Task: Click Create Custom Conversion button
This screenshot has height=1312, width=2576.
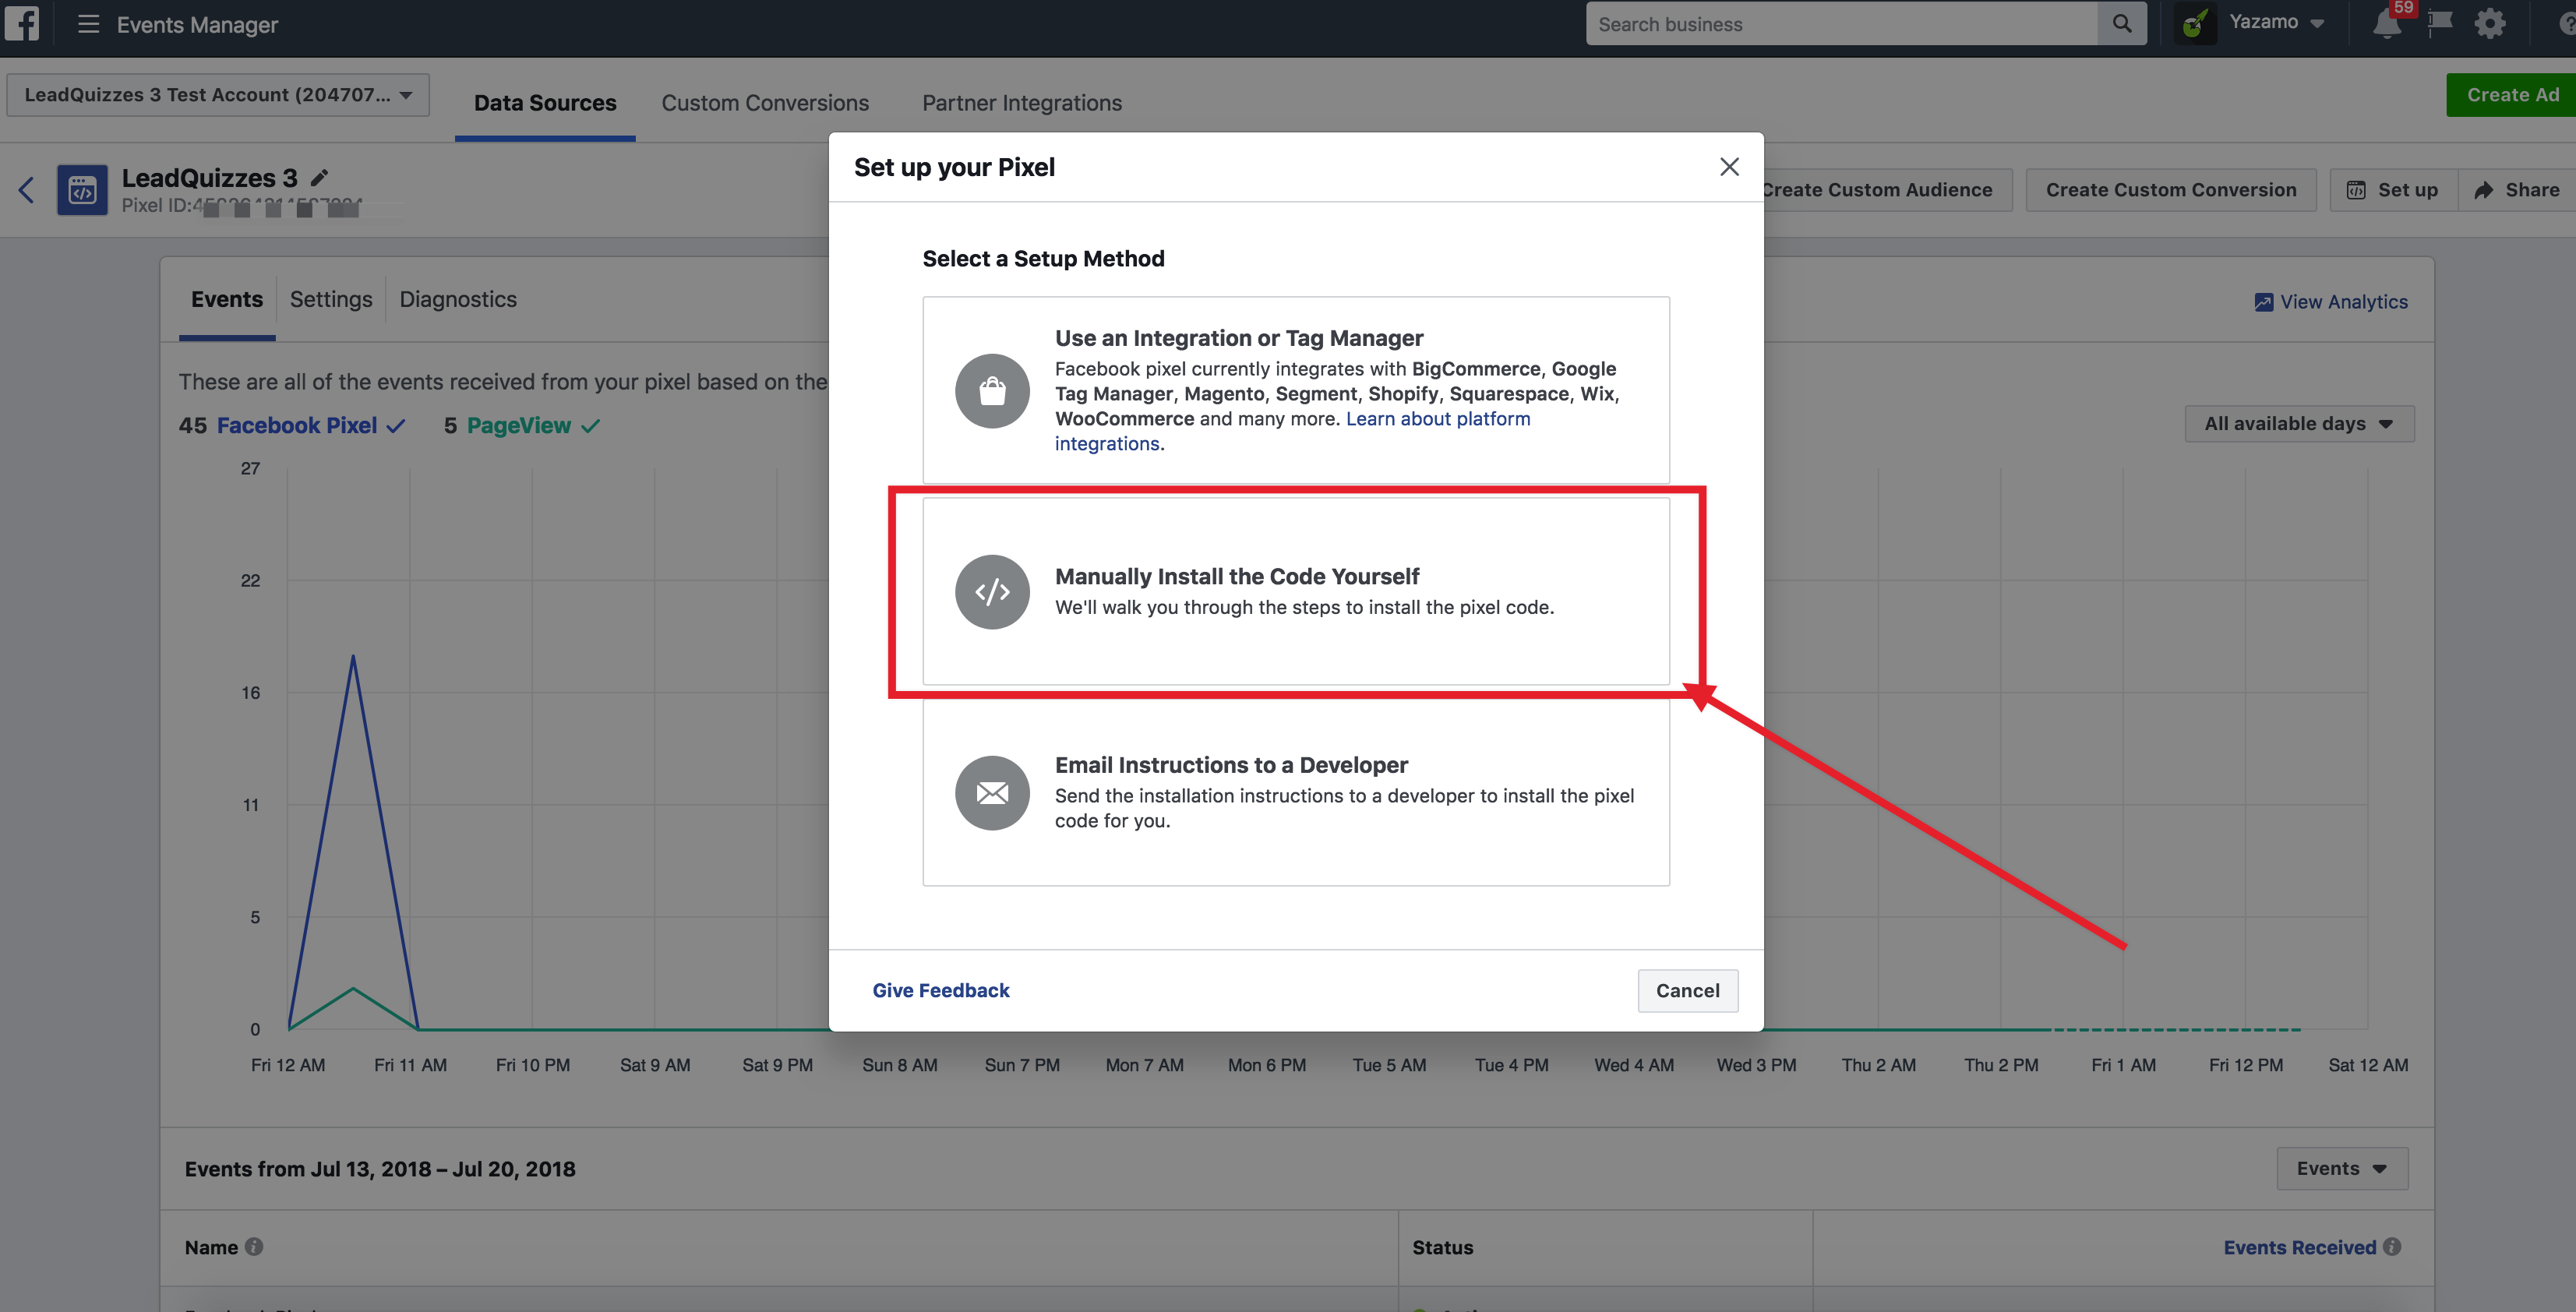Action: coord(2171,190)
